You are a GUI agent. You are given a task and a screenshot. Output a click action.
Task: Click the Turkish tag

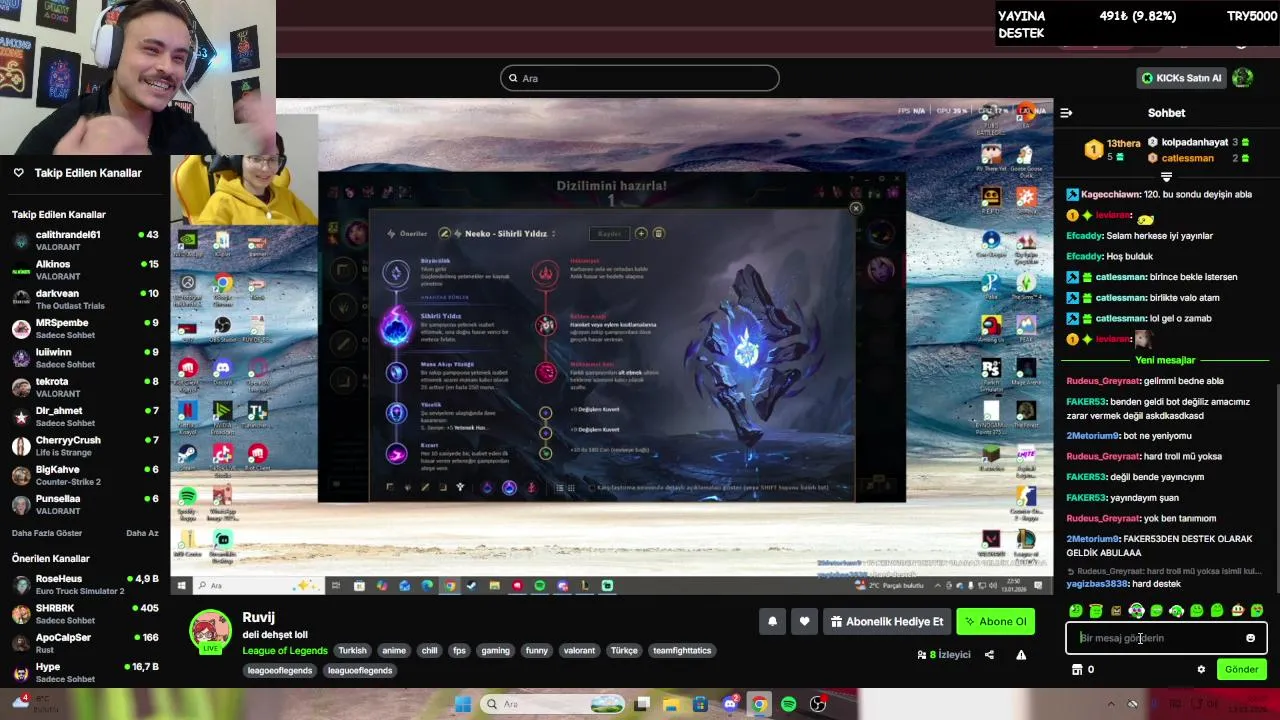click(x=352, y=651)
